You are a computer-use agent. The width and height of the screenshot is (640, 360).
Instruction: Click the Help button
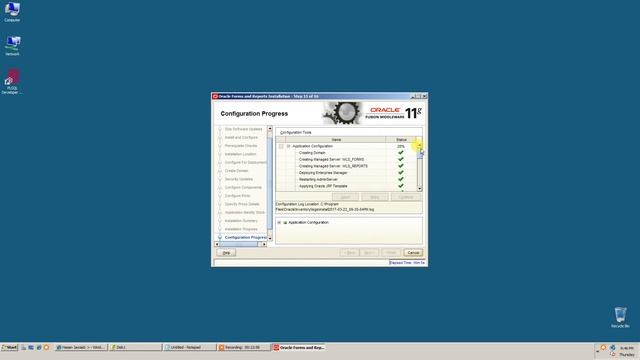pyautogui.click(x=226, y=253)
